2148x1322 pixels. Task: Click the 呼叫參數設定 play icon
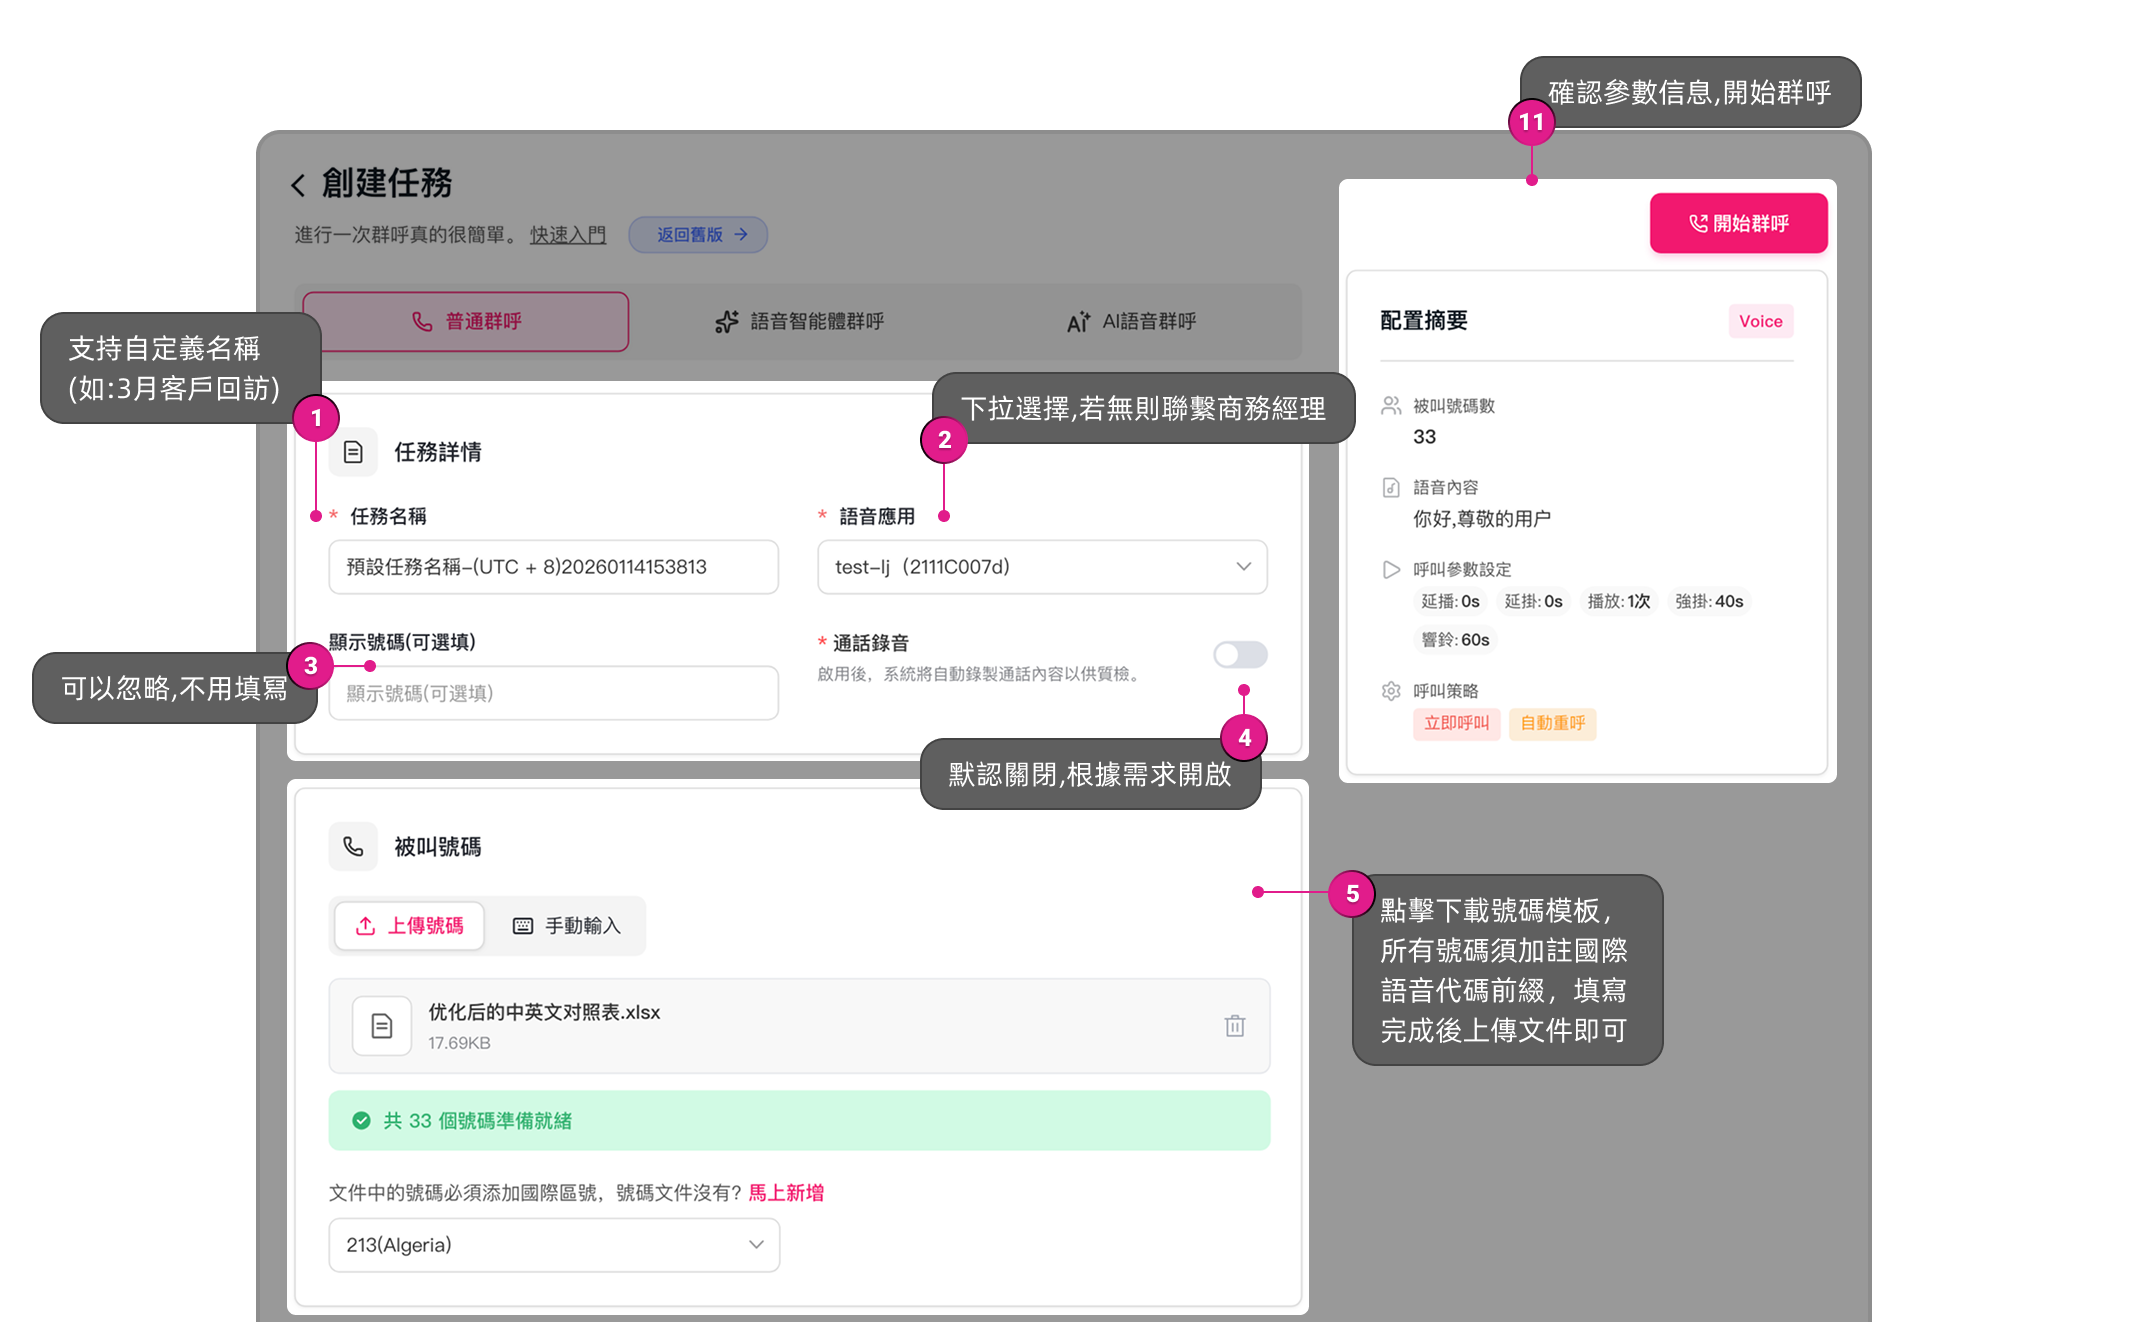pos(1391,569)
